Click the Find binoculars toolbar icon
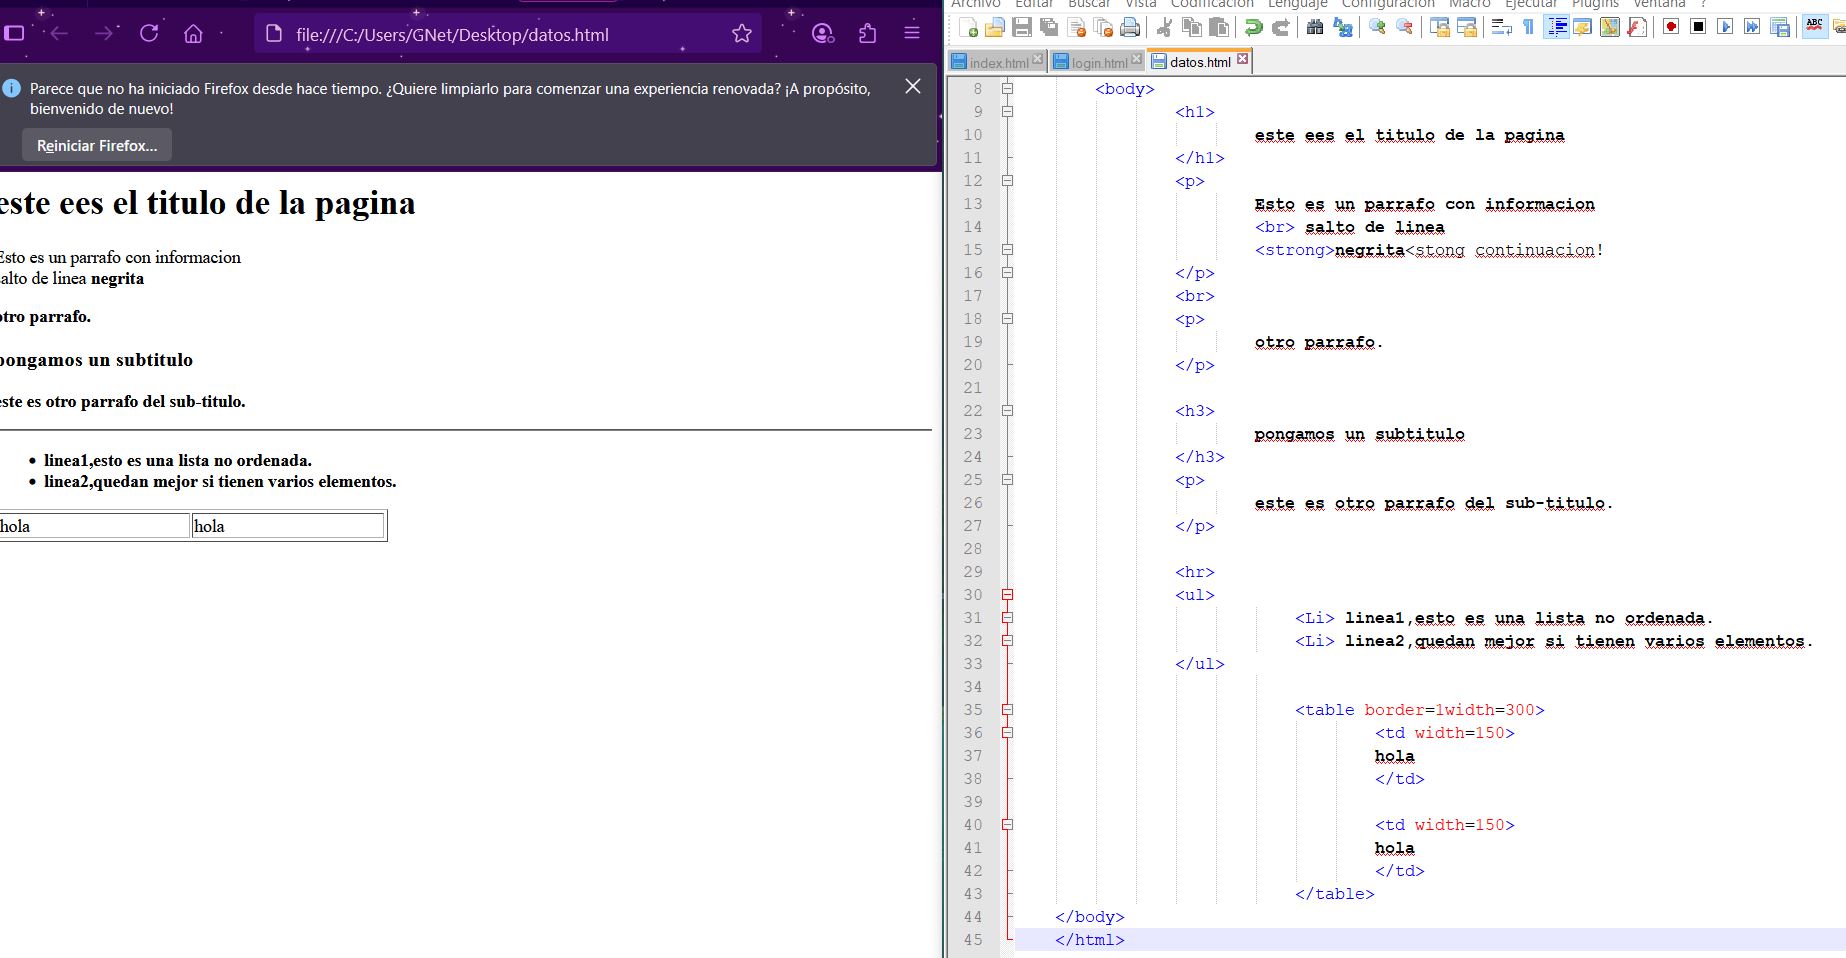 (x=1315, y=27)
